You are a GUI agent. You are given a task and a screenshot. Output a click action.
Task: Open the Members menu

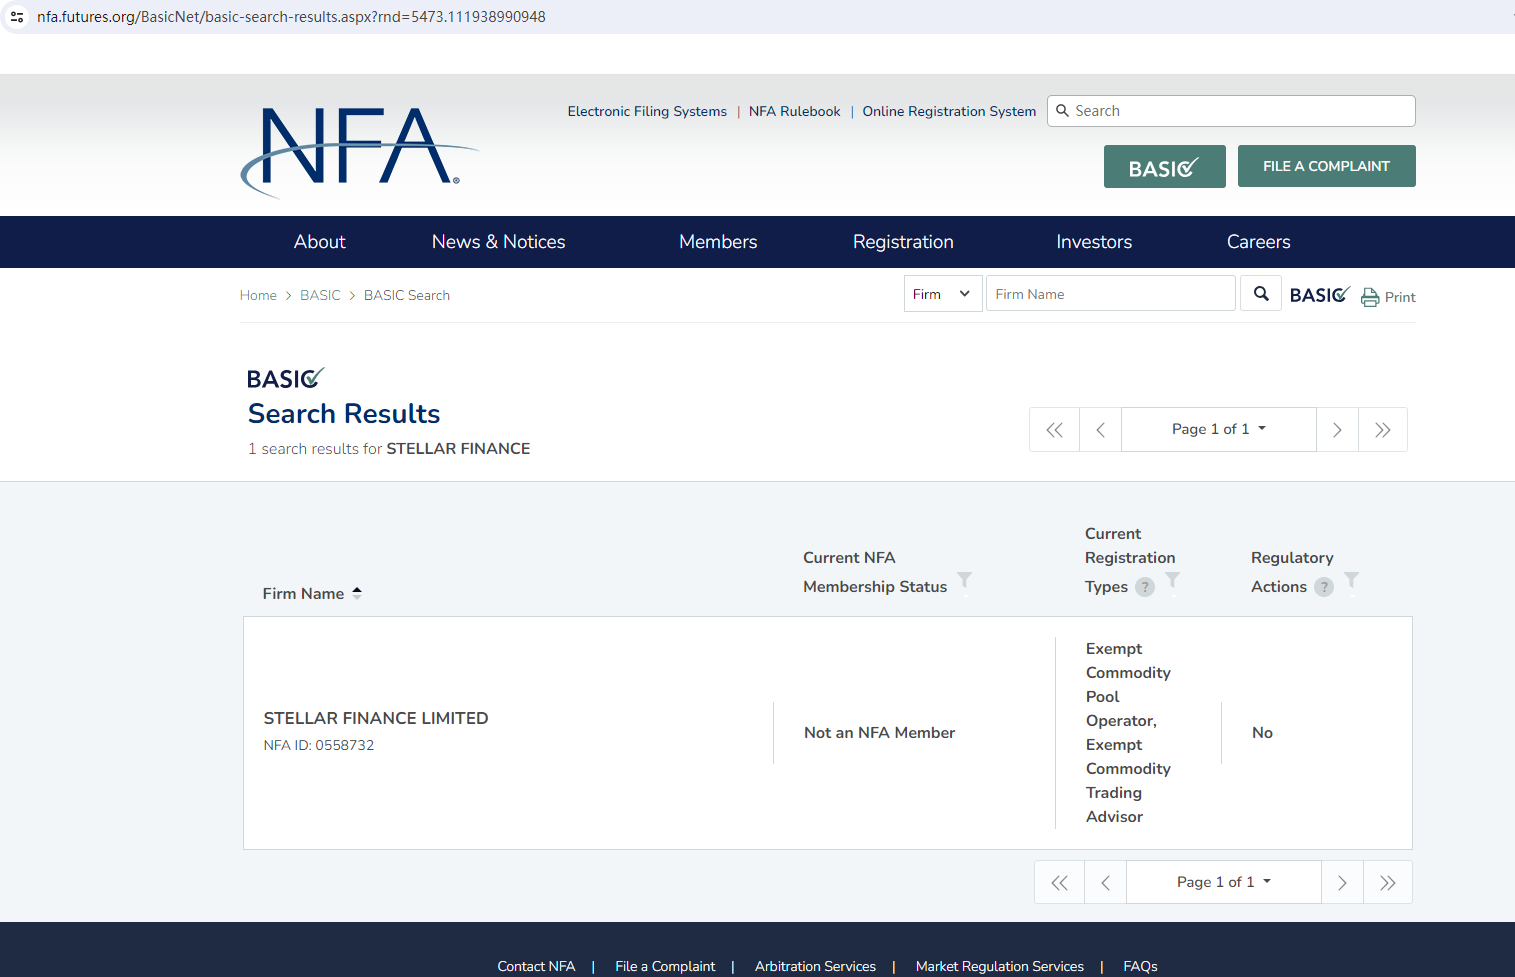click(717, 242)
